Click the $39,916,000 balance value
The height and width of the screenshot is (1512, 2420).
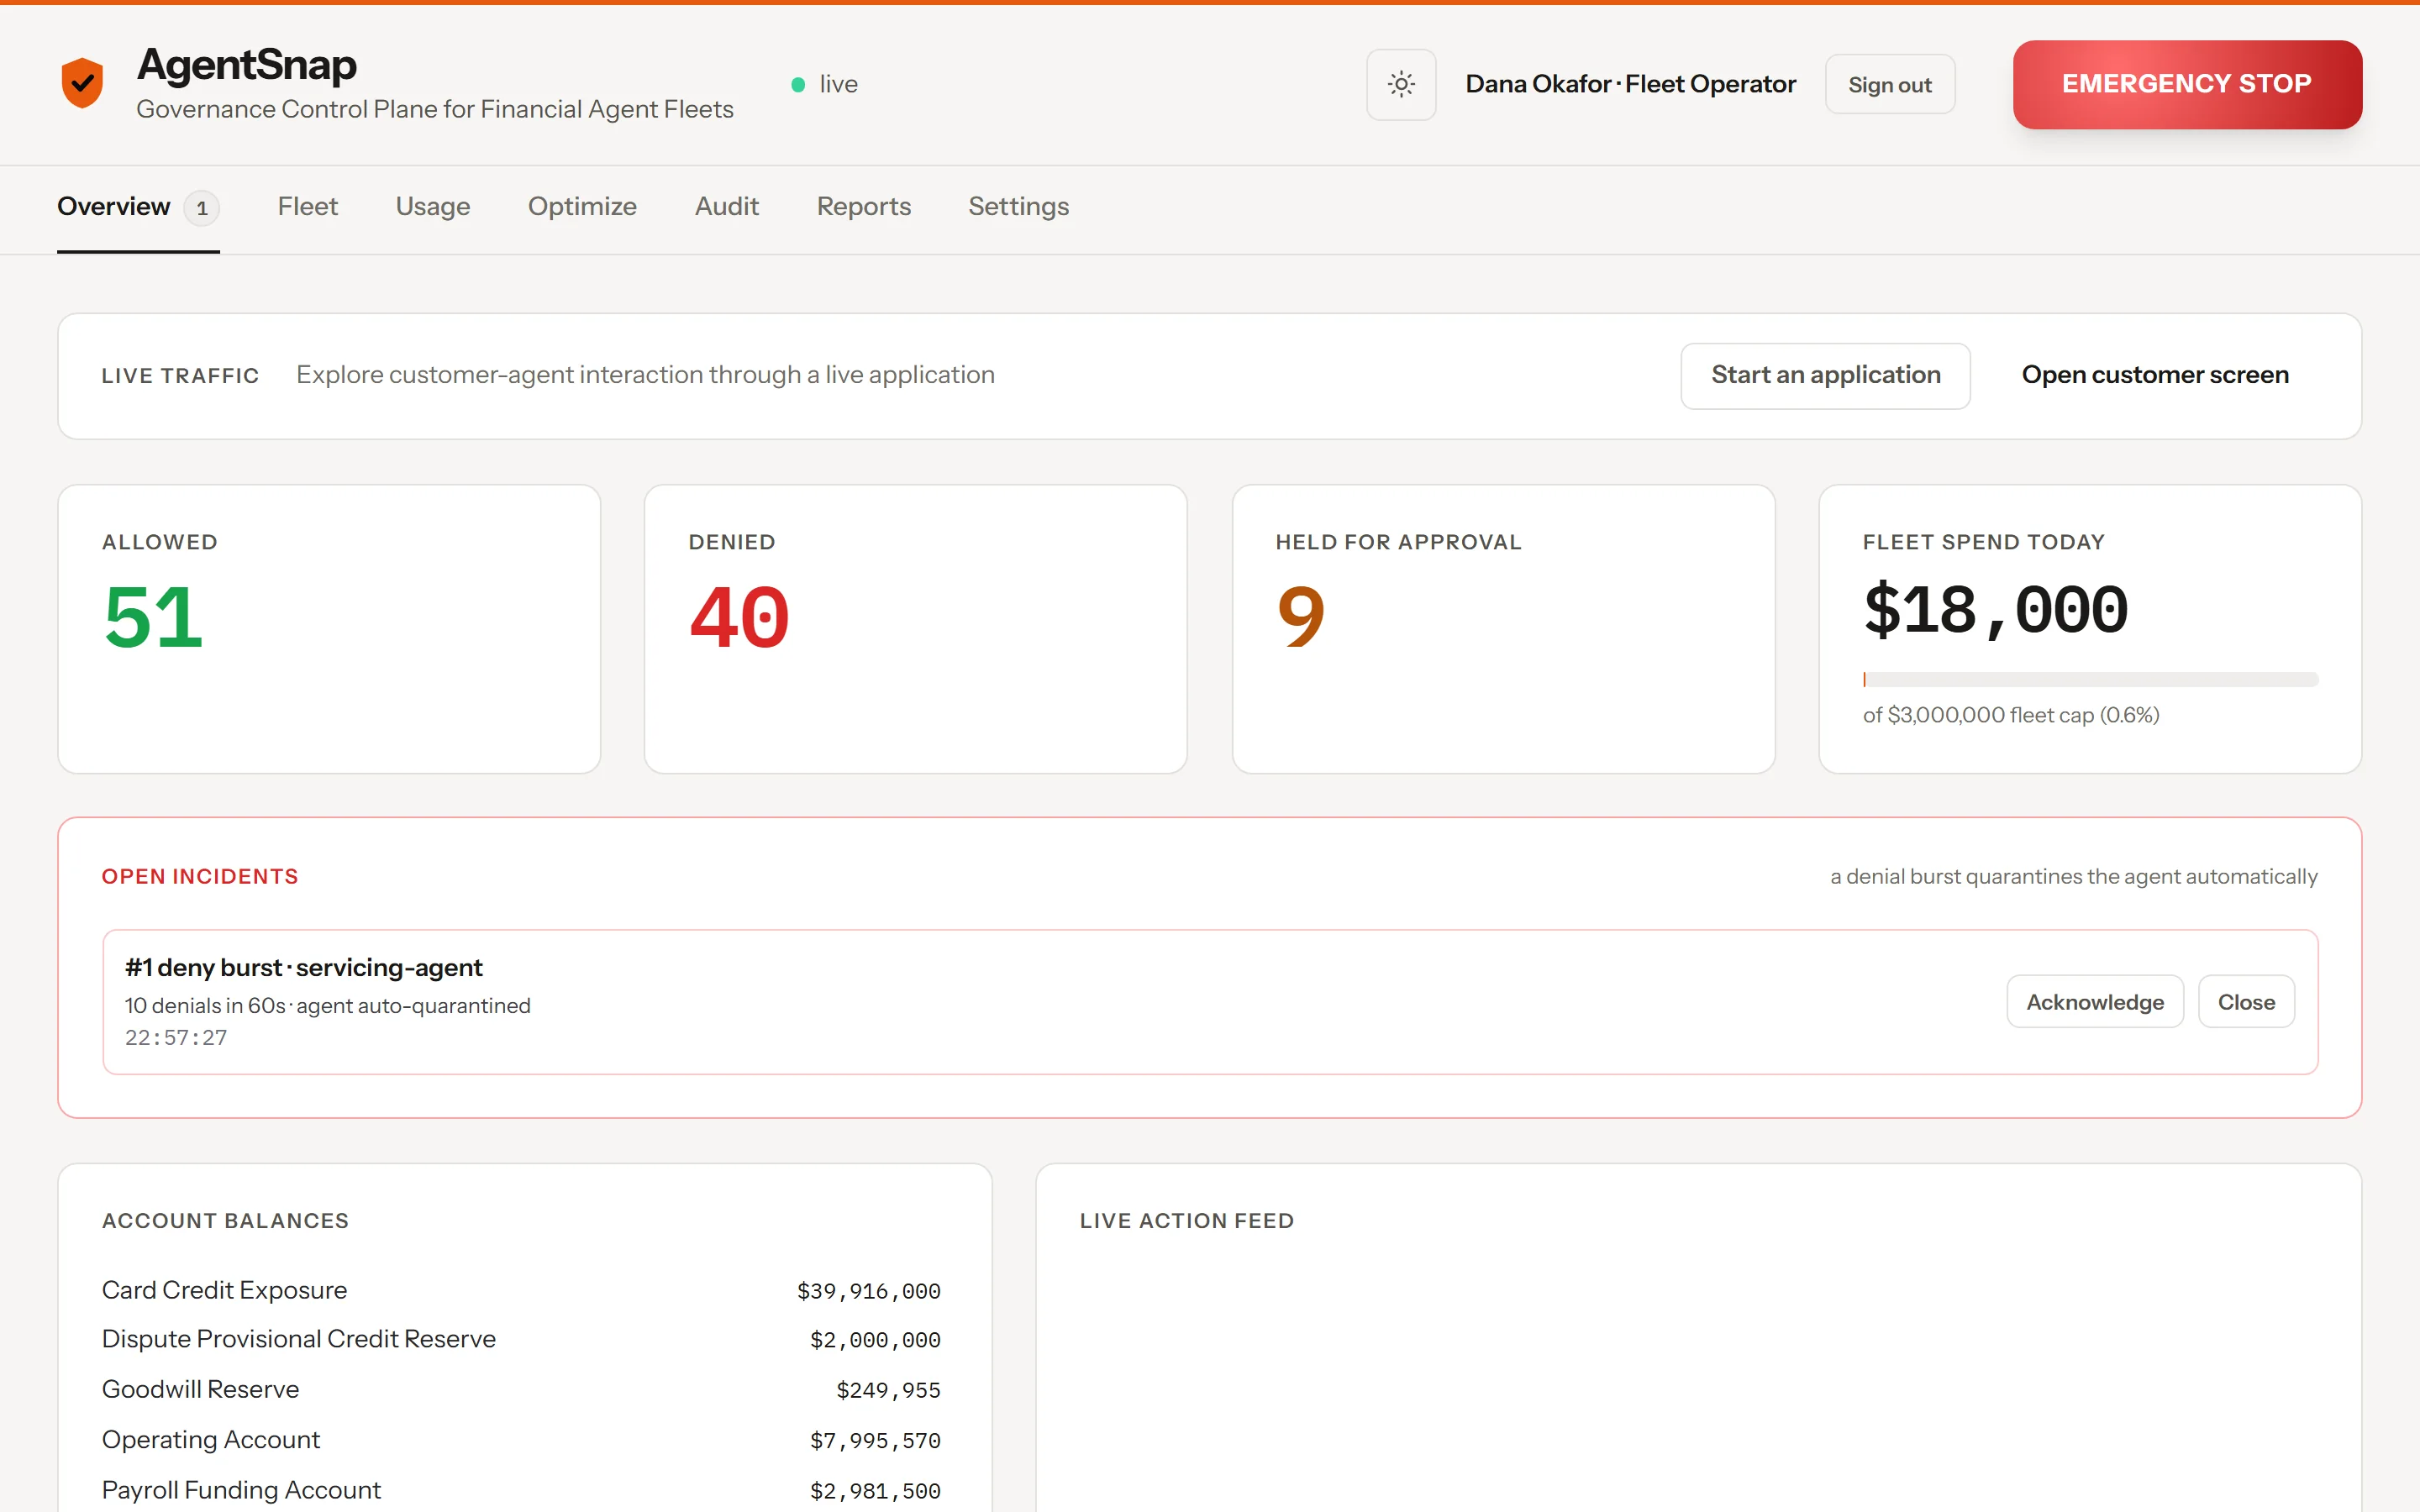868,1291
